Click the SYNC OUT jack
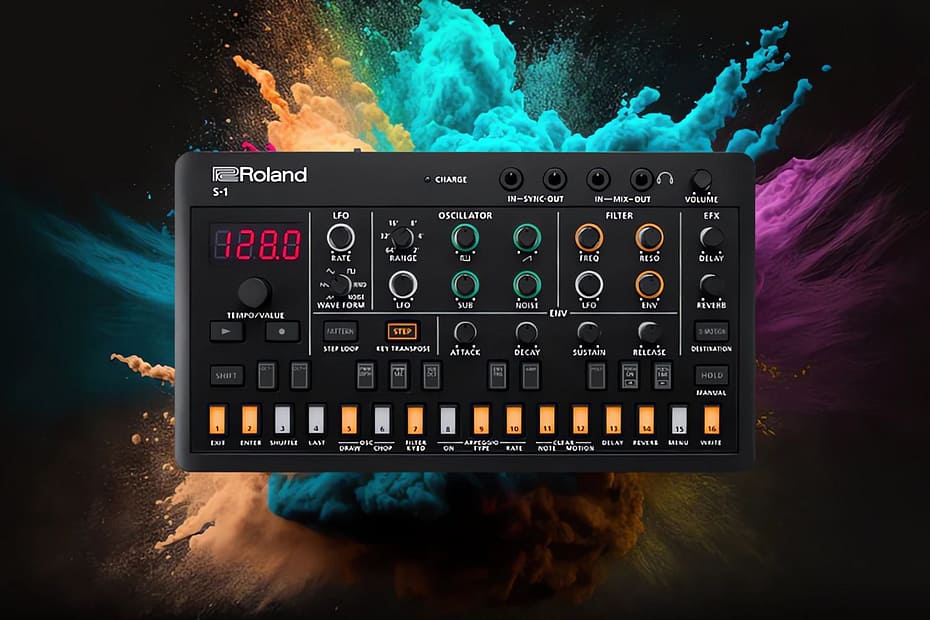This screenshot has height=620, width=930. click(x=554, y=179)
